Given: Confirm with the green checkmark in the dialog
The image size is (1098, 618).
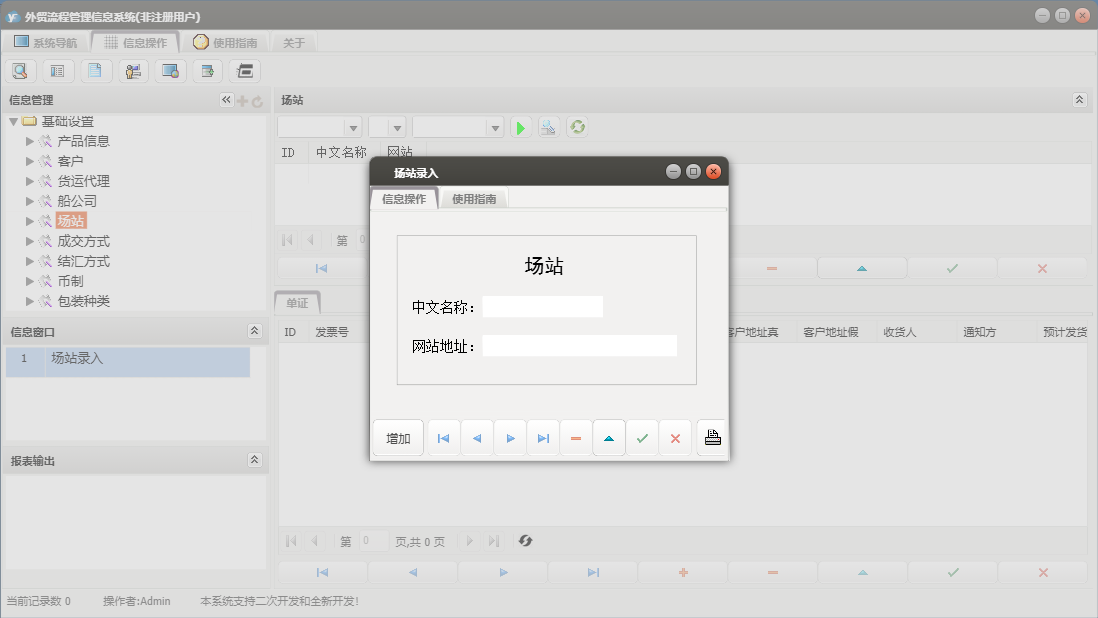Looking at the screenshot, I should (642, 437).
